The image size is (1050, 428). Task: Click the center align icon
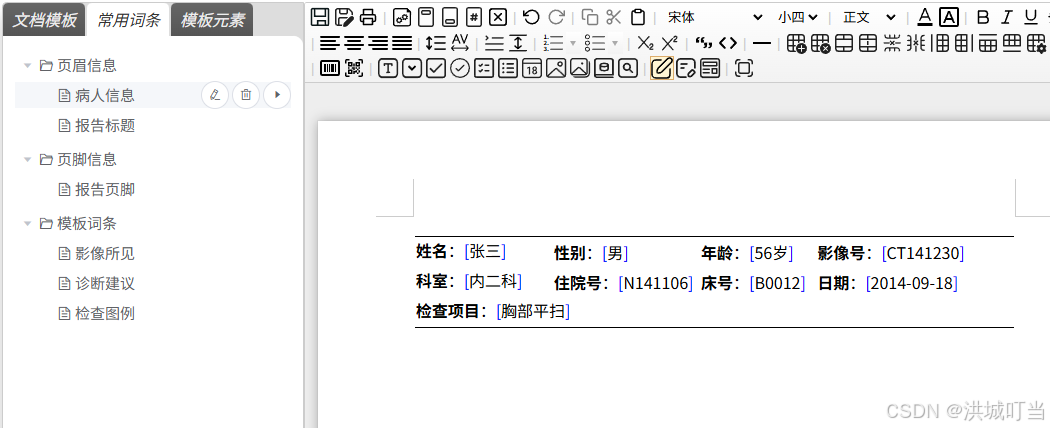coord(354,44)
